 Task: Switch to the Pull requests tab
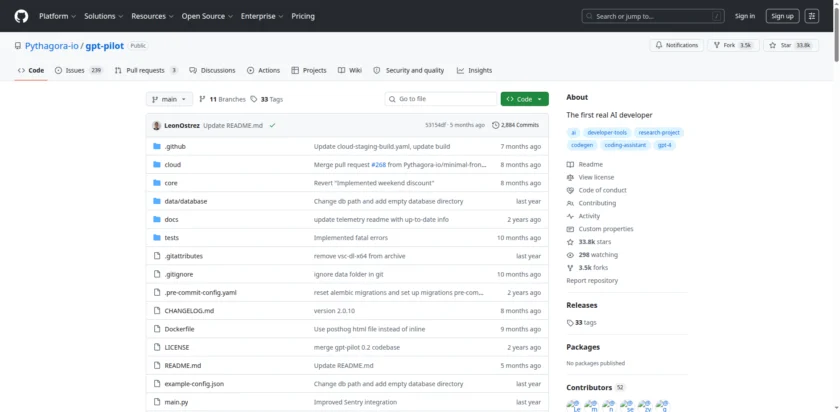point(146,70)
